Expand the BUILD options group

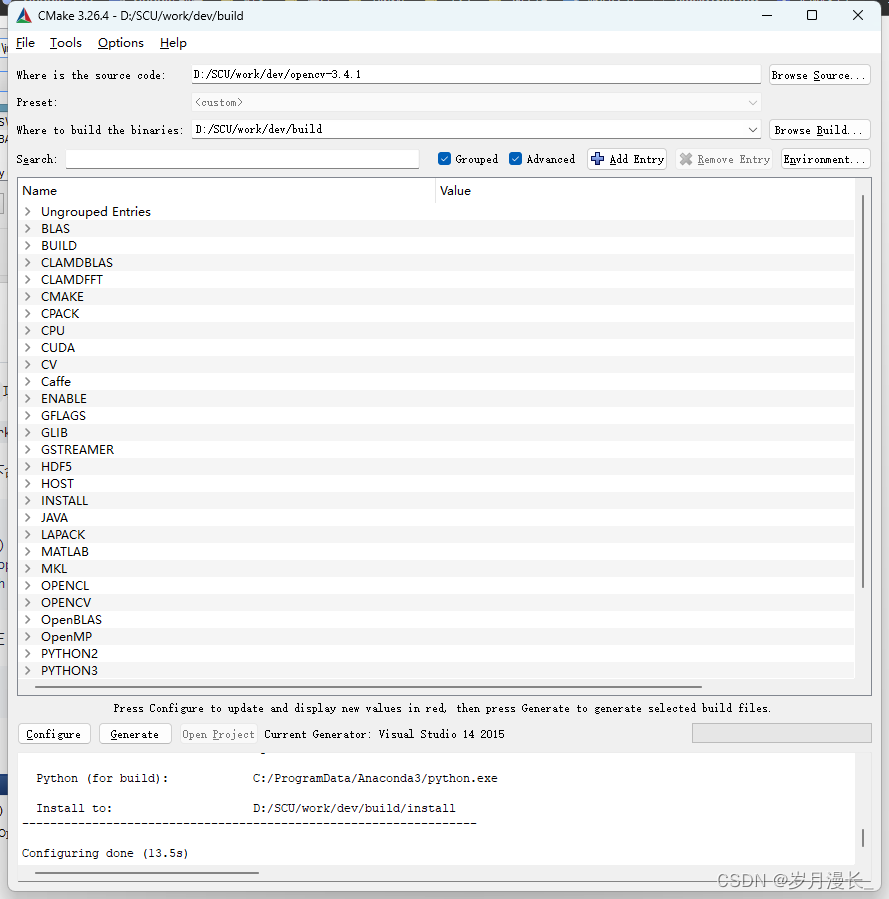(27, 245)
